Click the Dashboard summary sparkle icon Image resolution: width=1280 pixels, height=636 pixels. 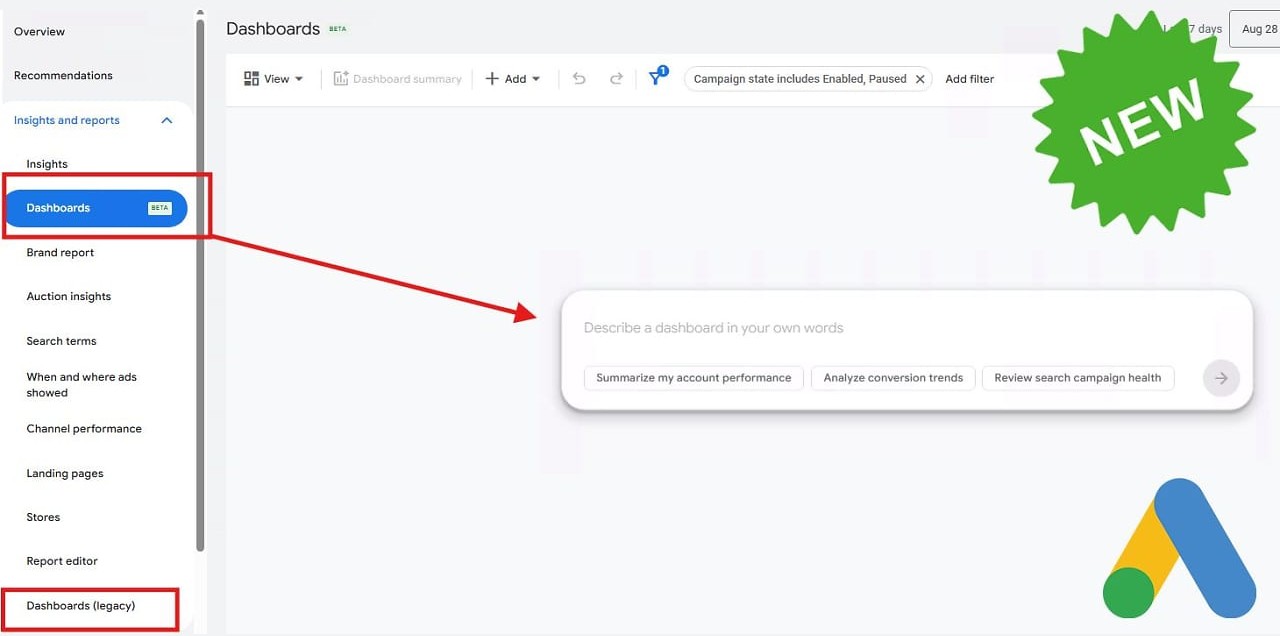click(341, 79)
